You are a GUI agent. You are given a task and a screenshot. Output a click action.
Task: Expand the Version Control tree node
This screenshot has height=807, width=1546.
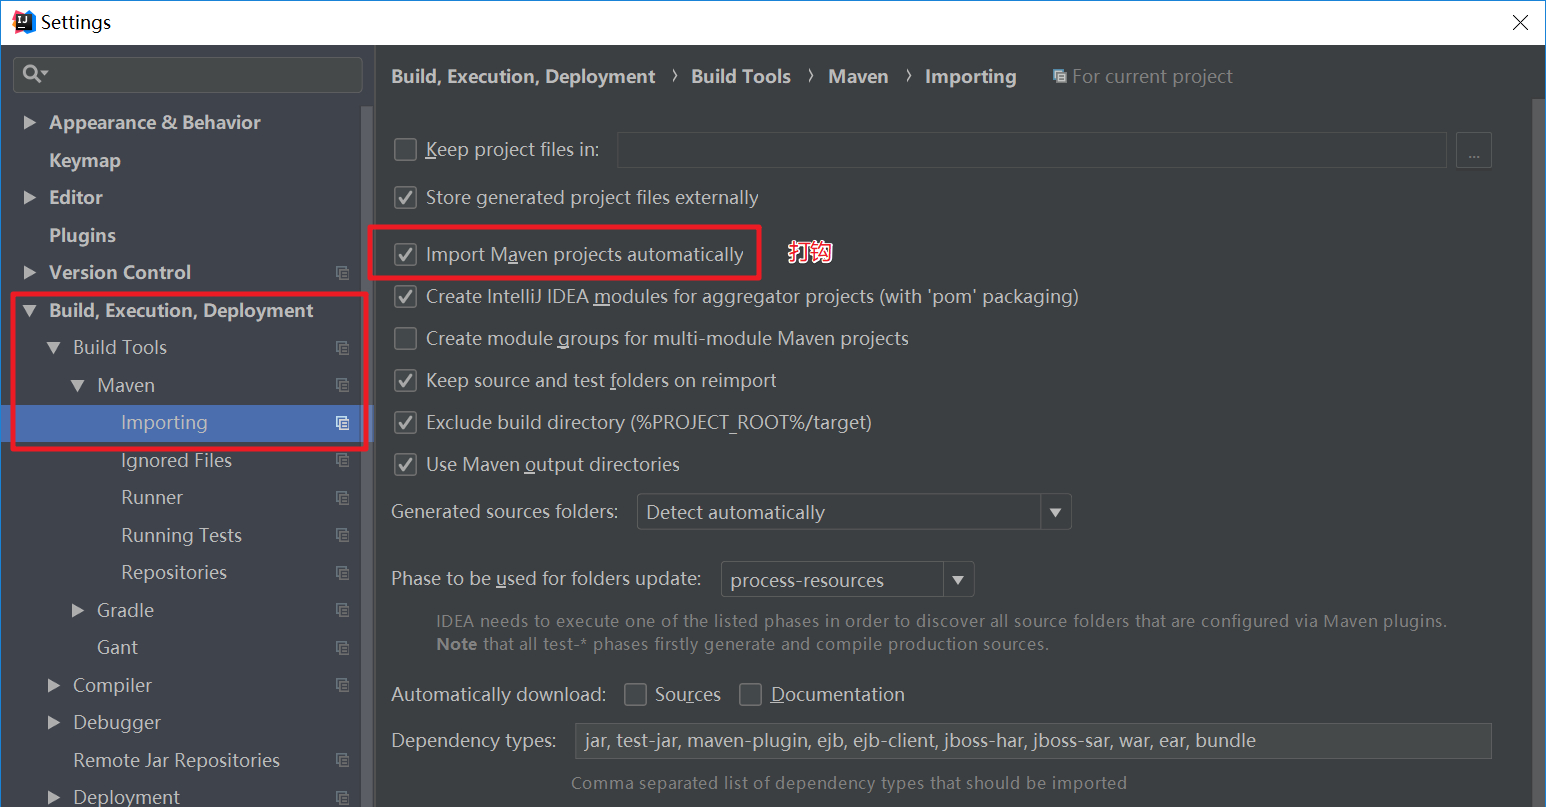click(30, 273)
